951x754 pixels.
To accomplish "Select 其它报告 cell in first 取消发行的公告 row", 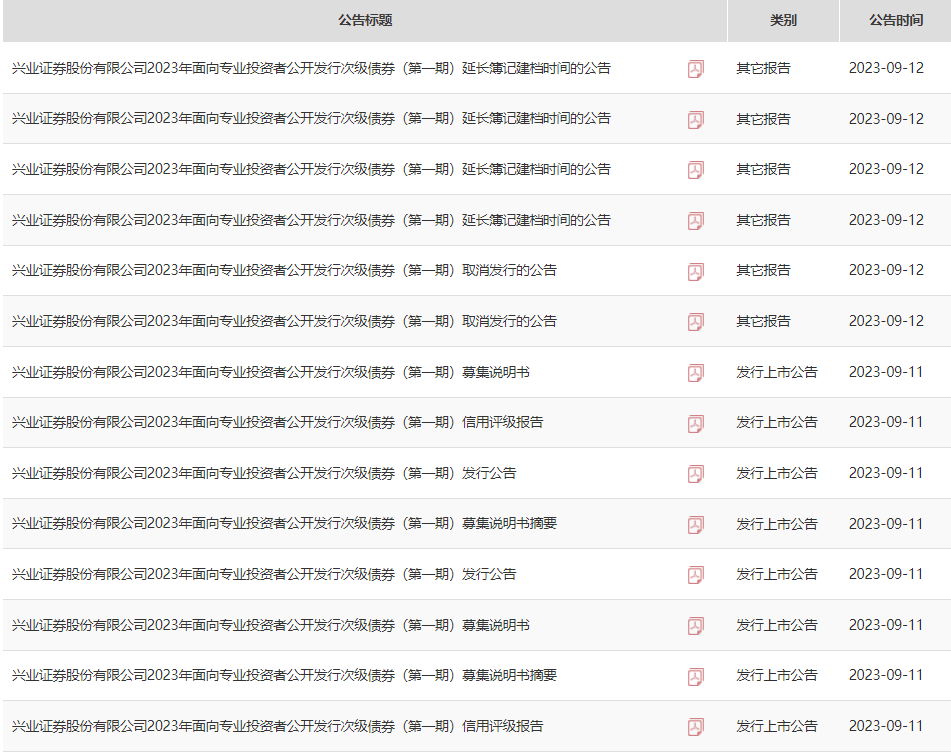I will (x=763, y=270).
